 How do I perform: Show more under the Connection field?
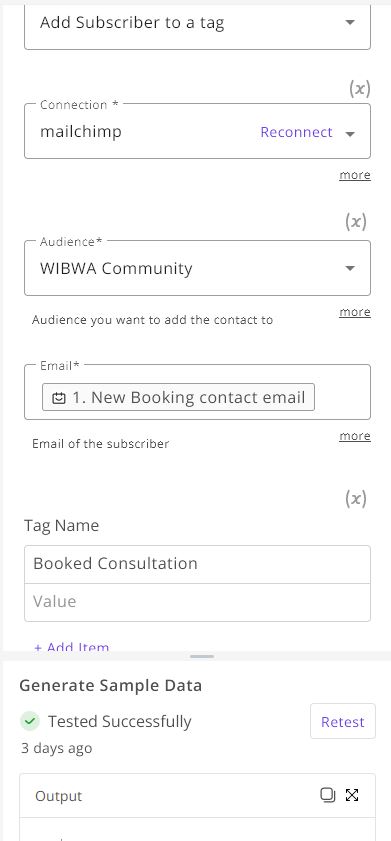(x=355, y=175)
